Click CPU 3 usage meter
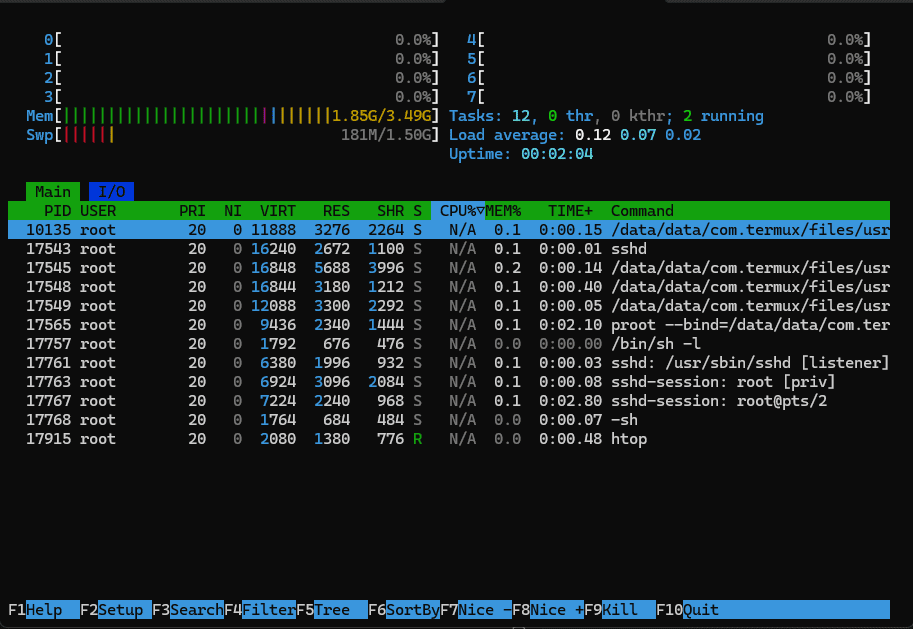The image size is (913, 629). (242, 97)
